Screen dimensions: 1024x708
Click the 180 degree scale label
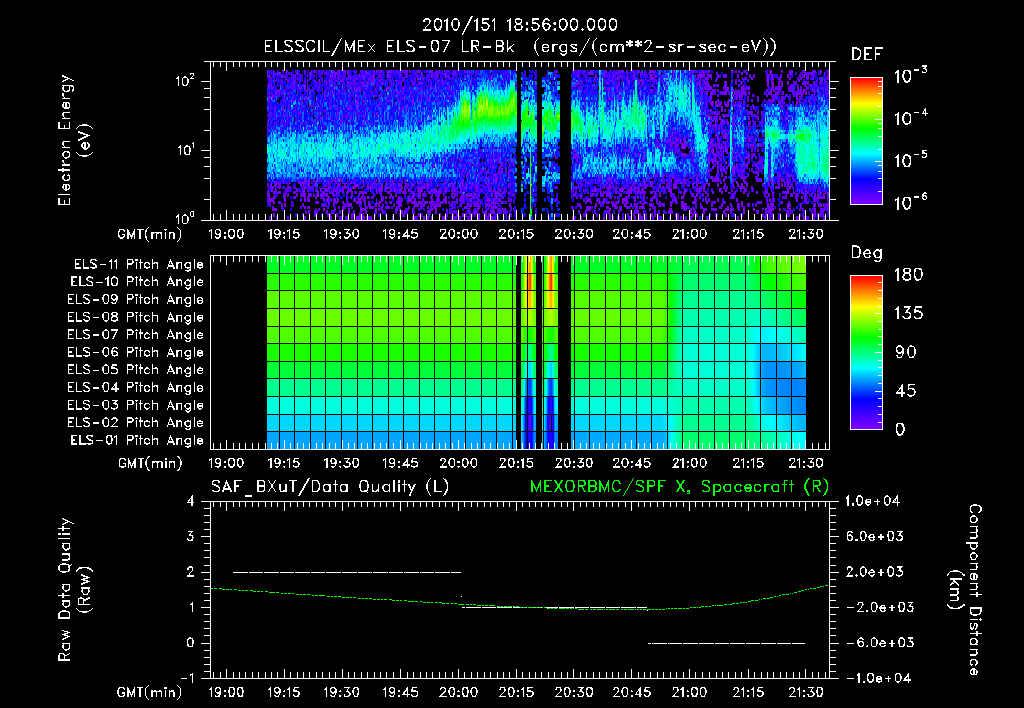908,274
